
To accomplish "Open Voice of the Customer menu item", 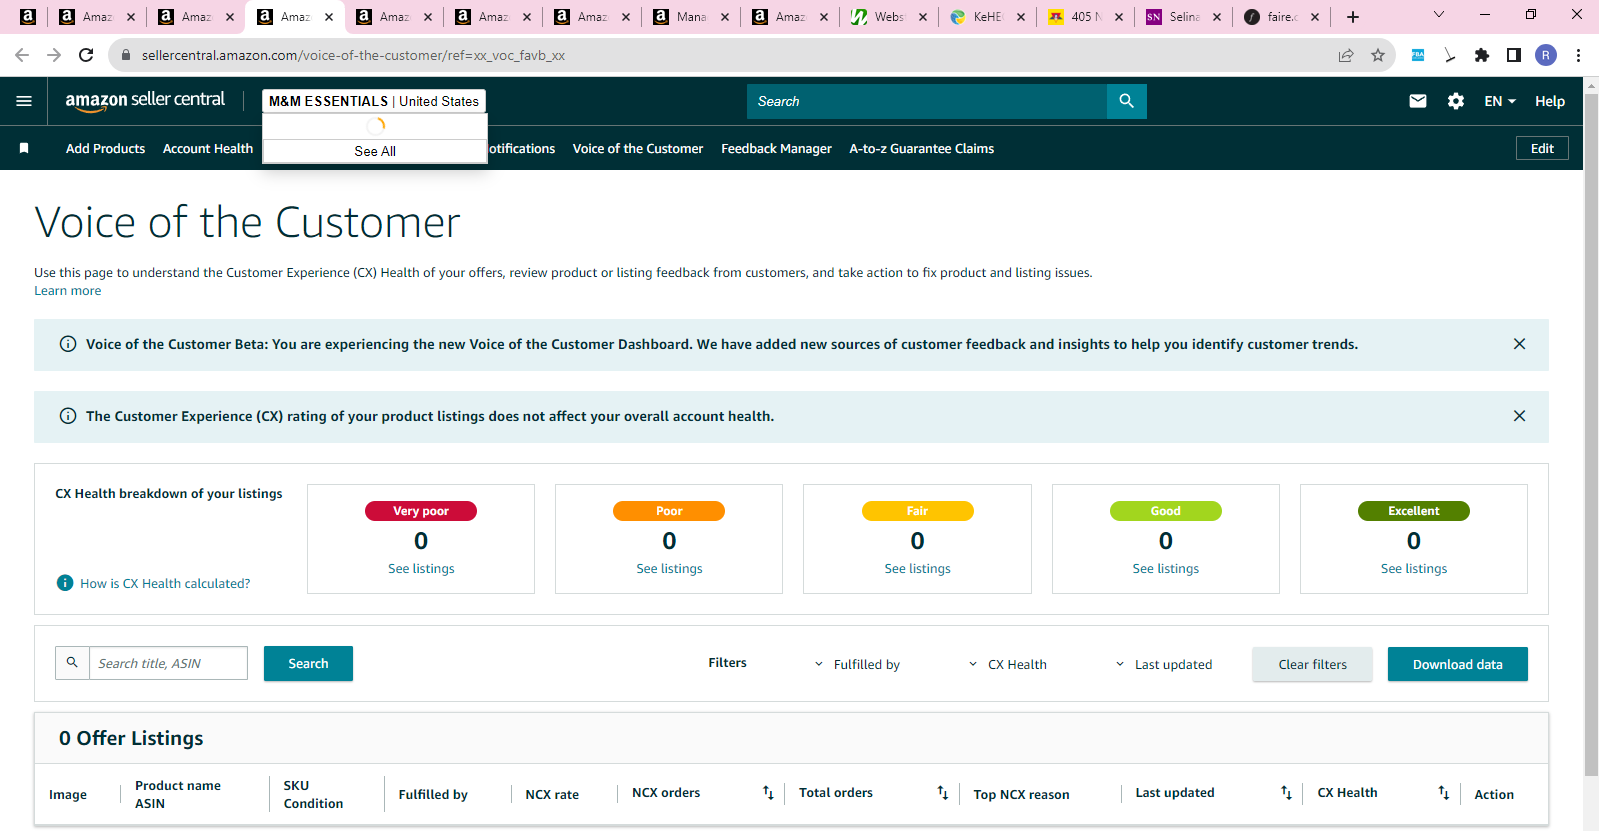I will (638, 148).
